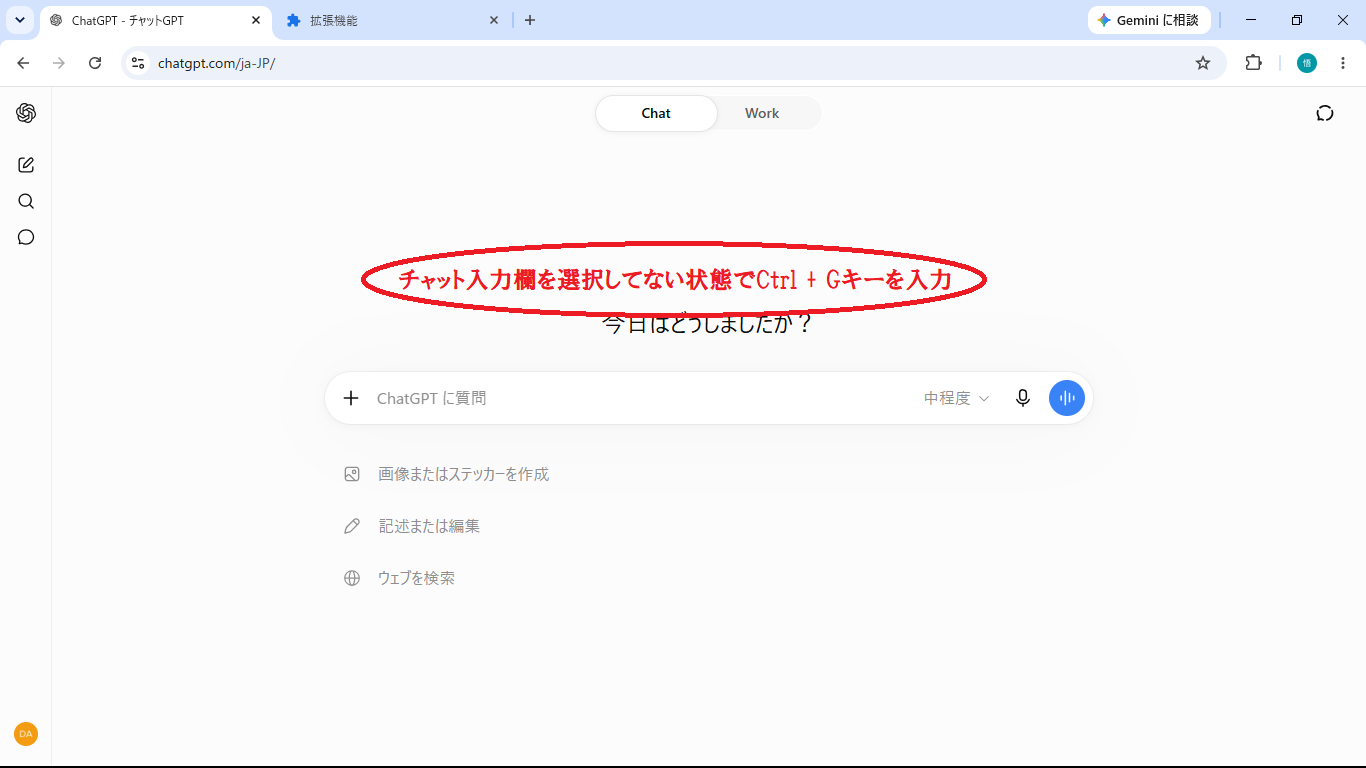
Task: Close the ChatGPT tab
Action: coord(256,20)
